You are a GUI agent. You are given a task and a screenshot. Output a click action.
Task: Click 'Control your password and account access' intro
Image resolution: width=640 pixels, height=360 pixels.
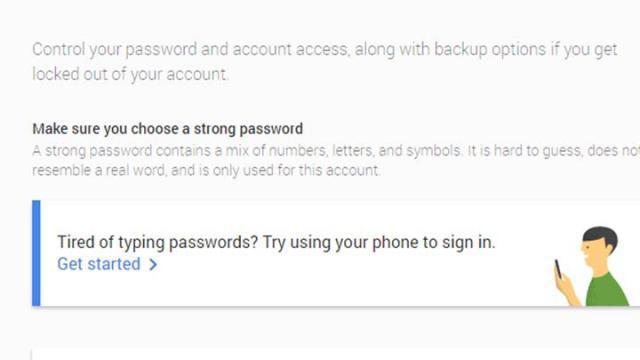(324, 50)
